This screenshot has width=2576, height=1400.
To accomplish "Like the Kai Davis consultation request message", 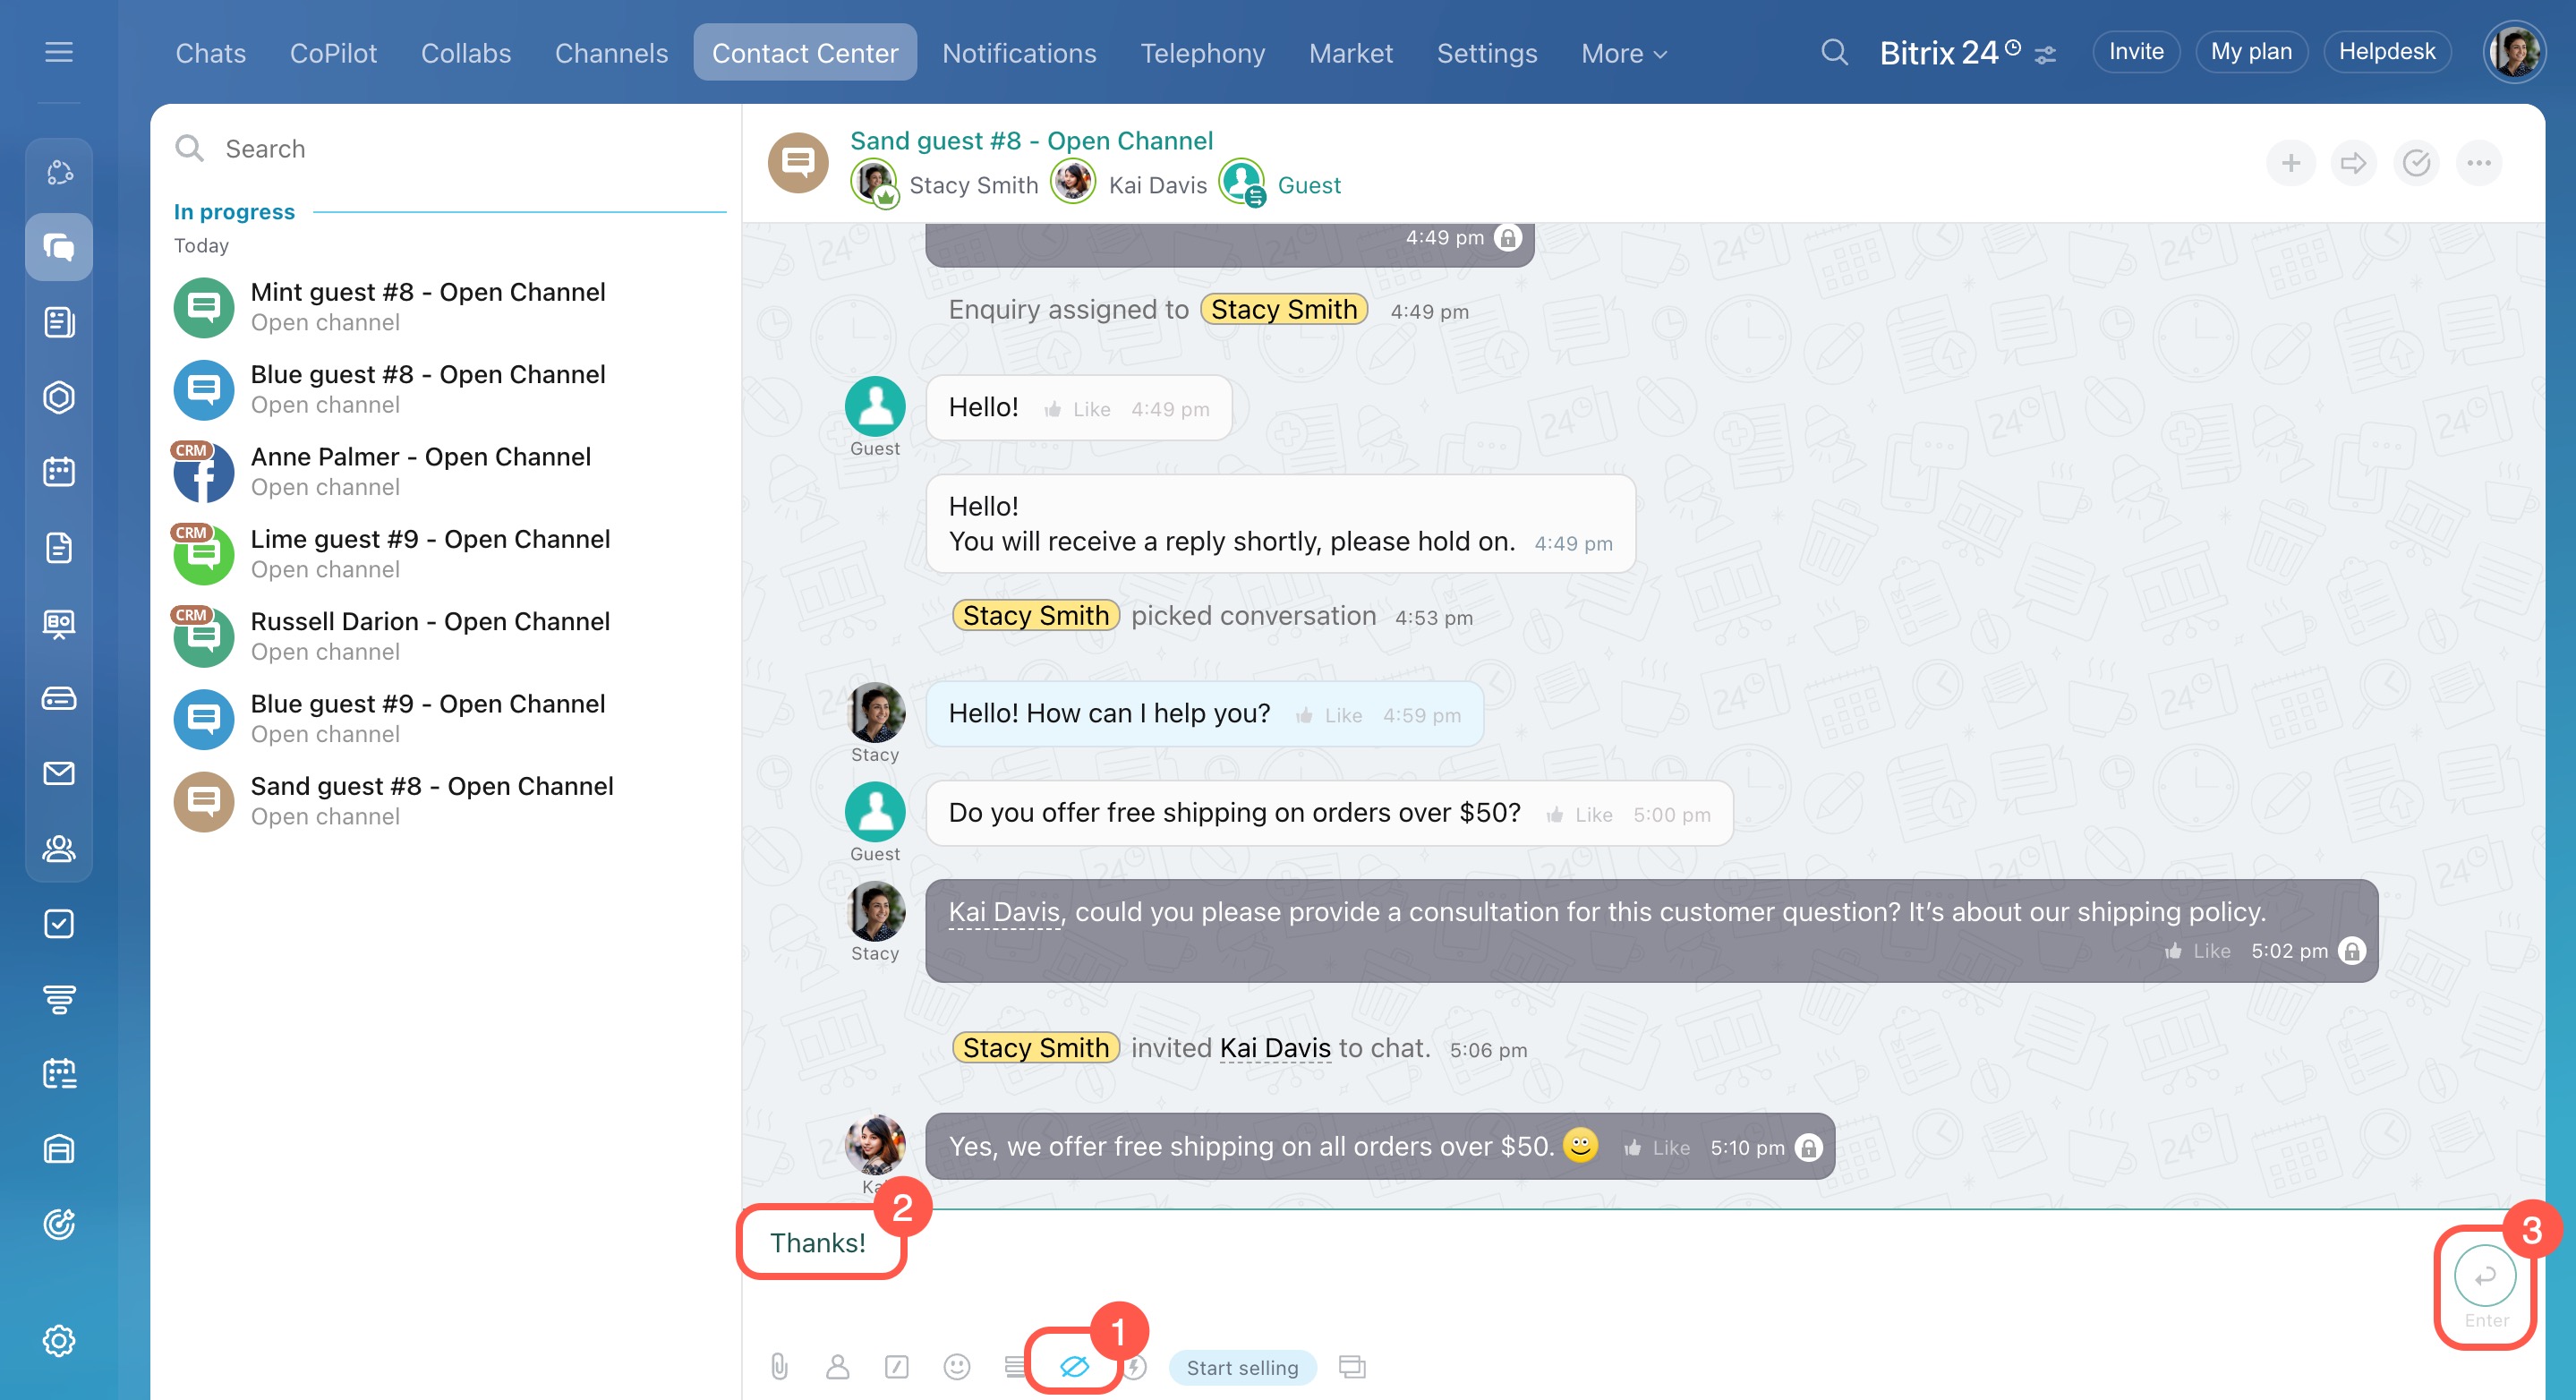I will [x=2198, y=951].
